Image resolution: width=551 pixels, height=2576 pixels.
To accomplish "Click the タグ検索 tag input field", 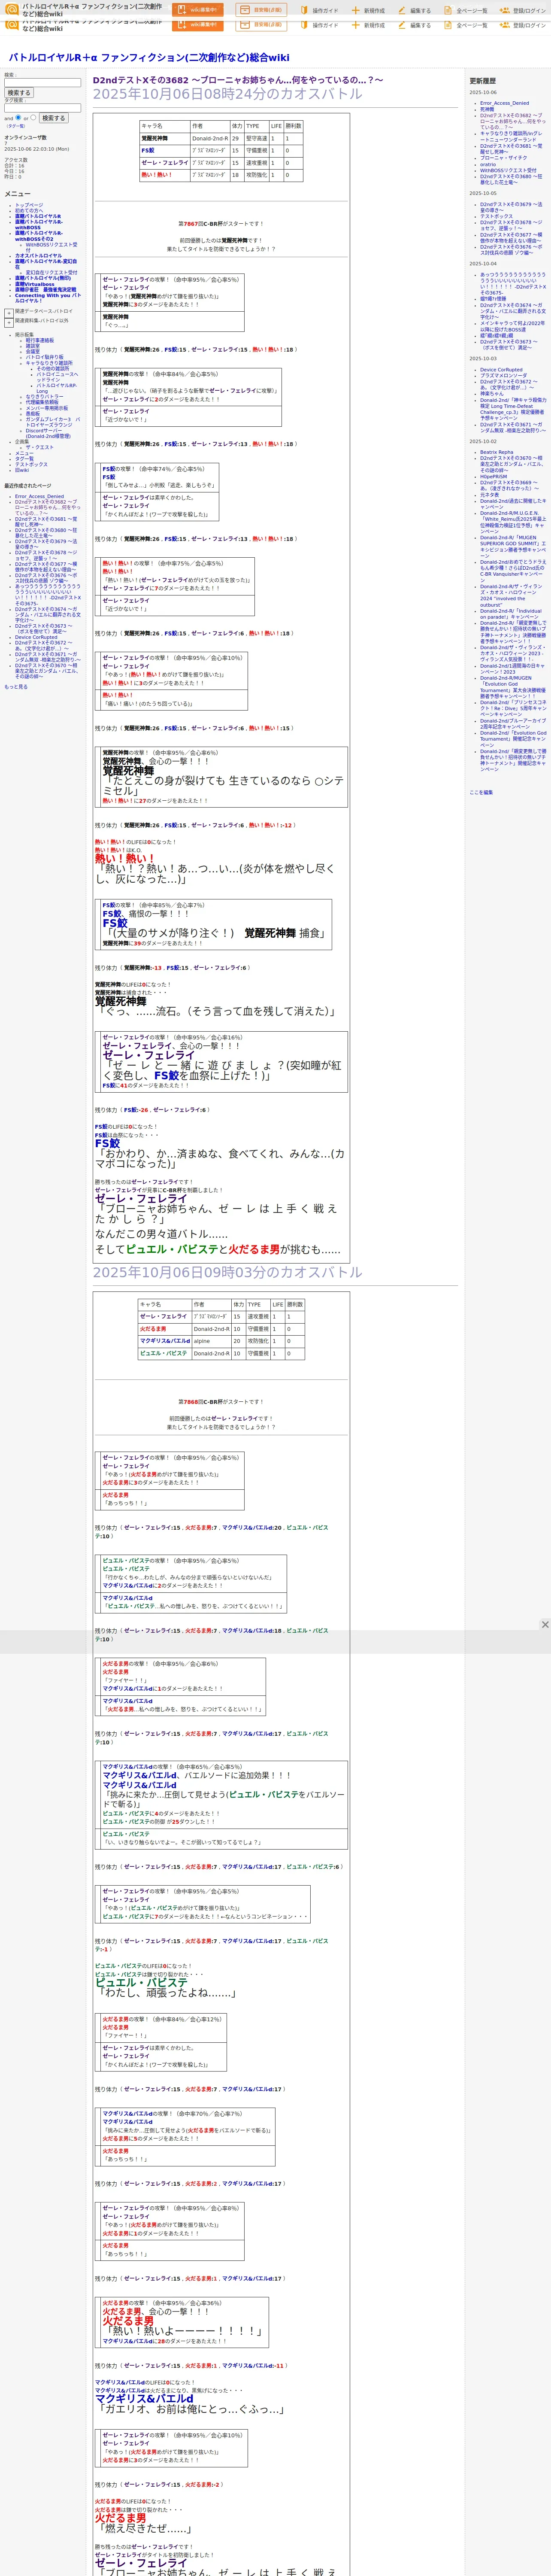I will click(x=42, y=108).
